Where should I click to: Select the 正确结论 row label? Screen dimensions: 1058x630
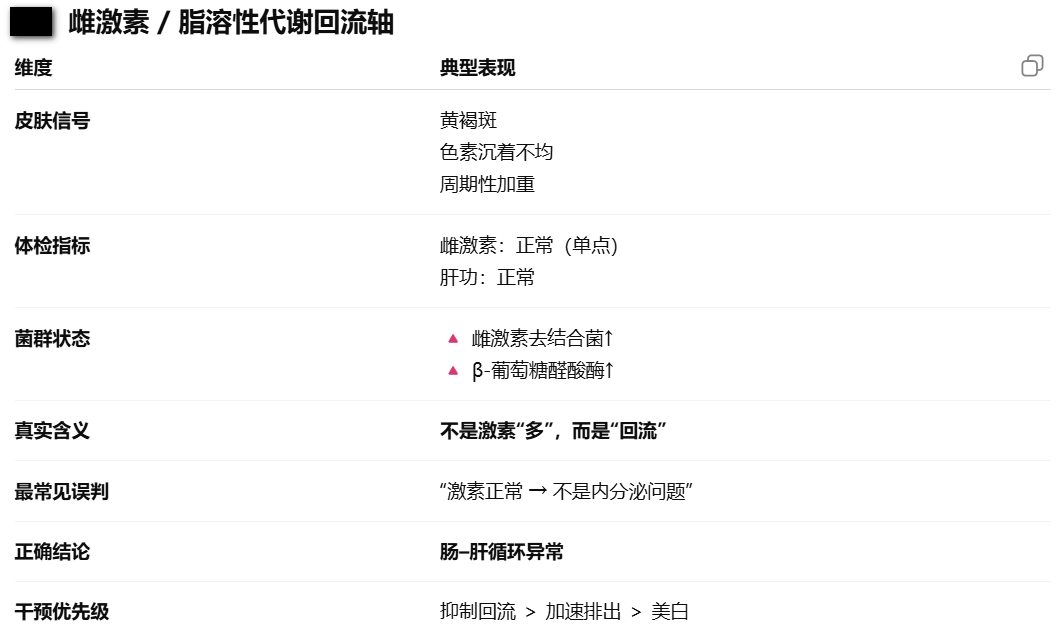(52, 552)
